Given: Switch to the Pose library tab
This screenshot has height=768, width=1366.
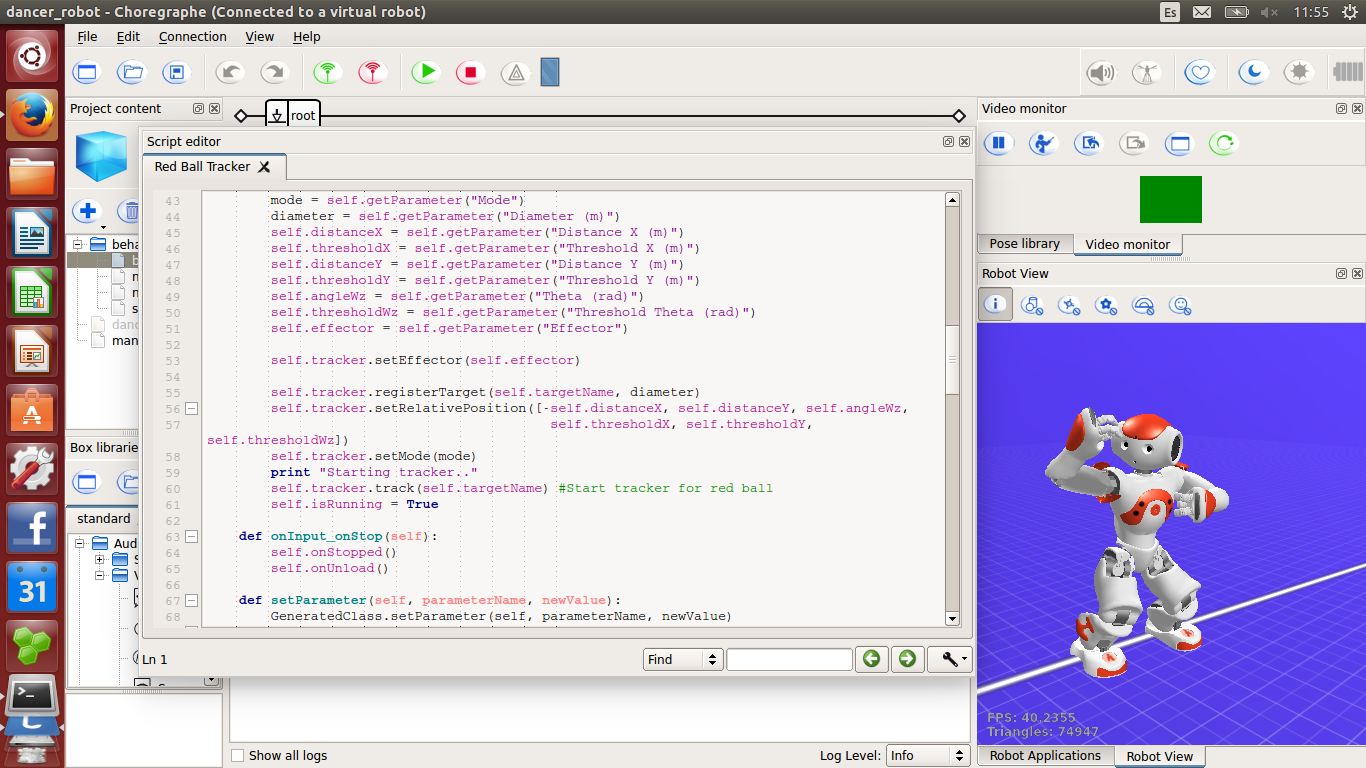Looking at the screenshot, I should pos(1024,244).
